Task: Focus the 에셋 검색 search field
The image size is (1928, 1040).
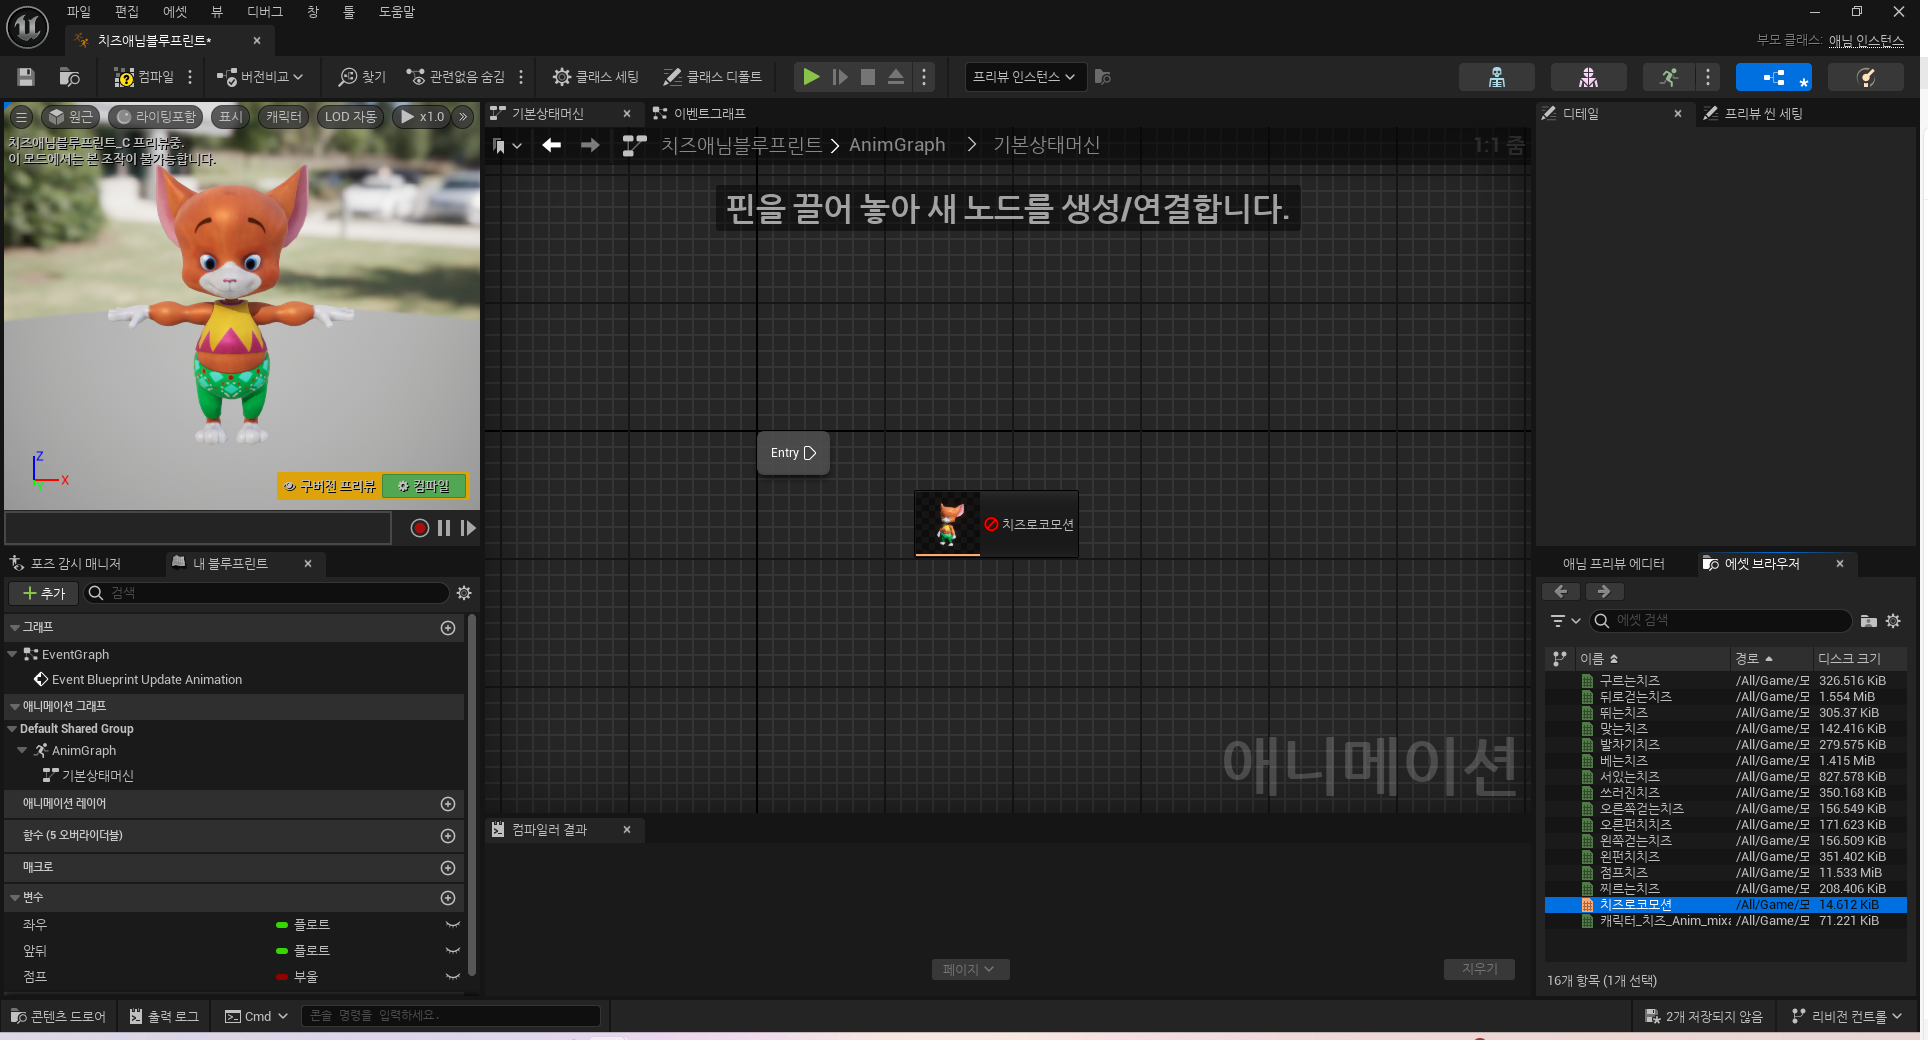Action: pyautogui.click(x=1720, y=621)
